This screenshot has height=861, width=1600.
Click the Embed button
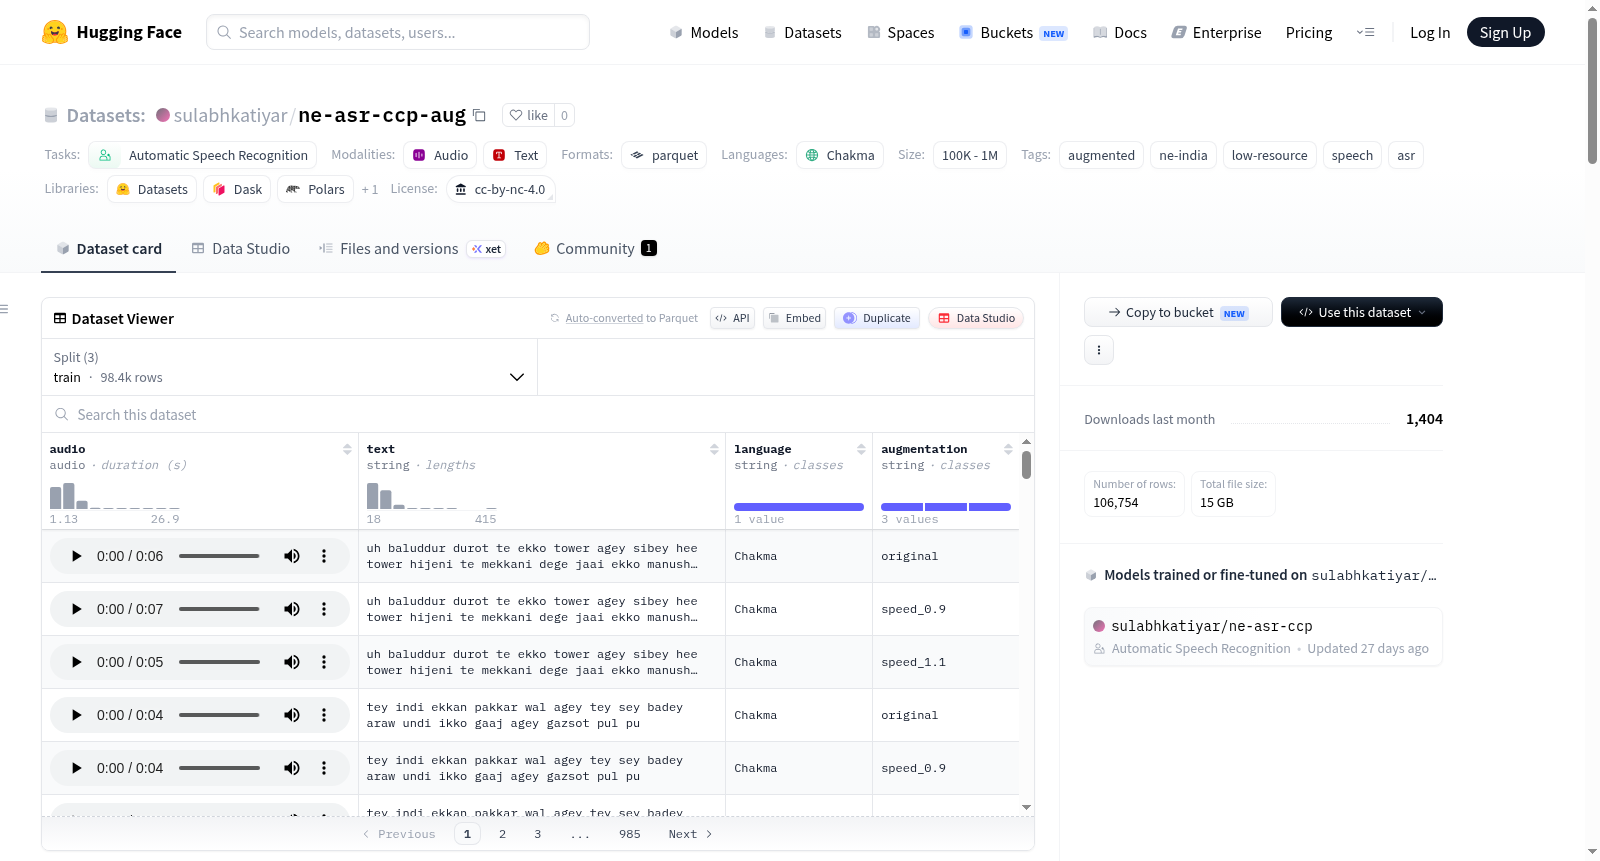794,318
